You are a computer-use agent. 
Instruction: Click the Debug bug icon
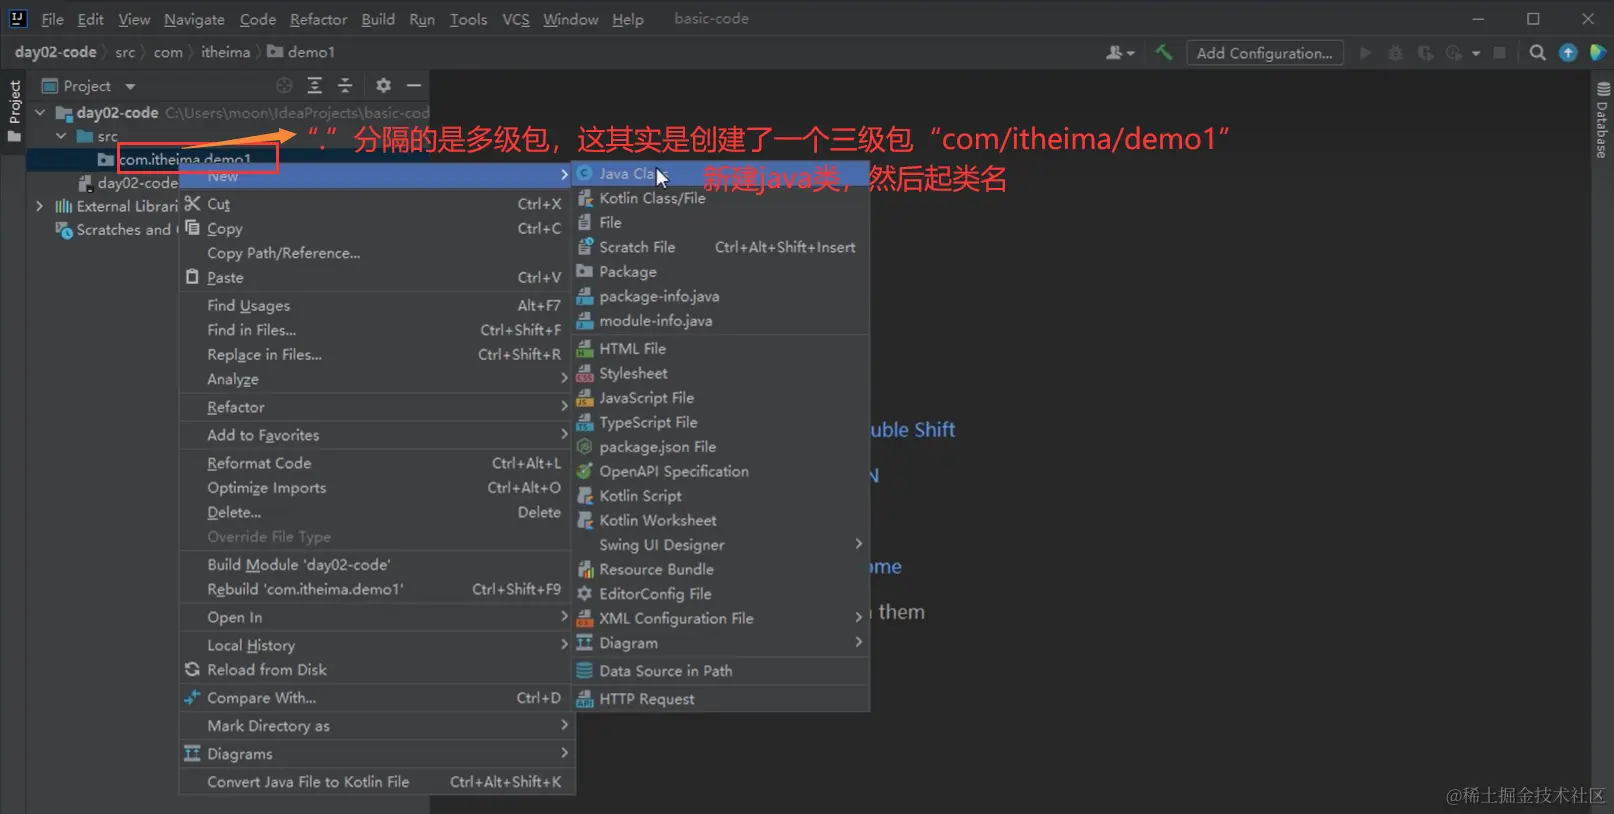1395,53
